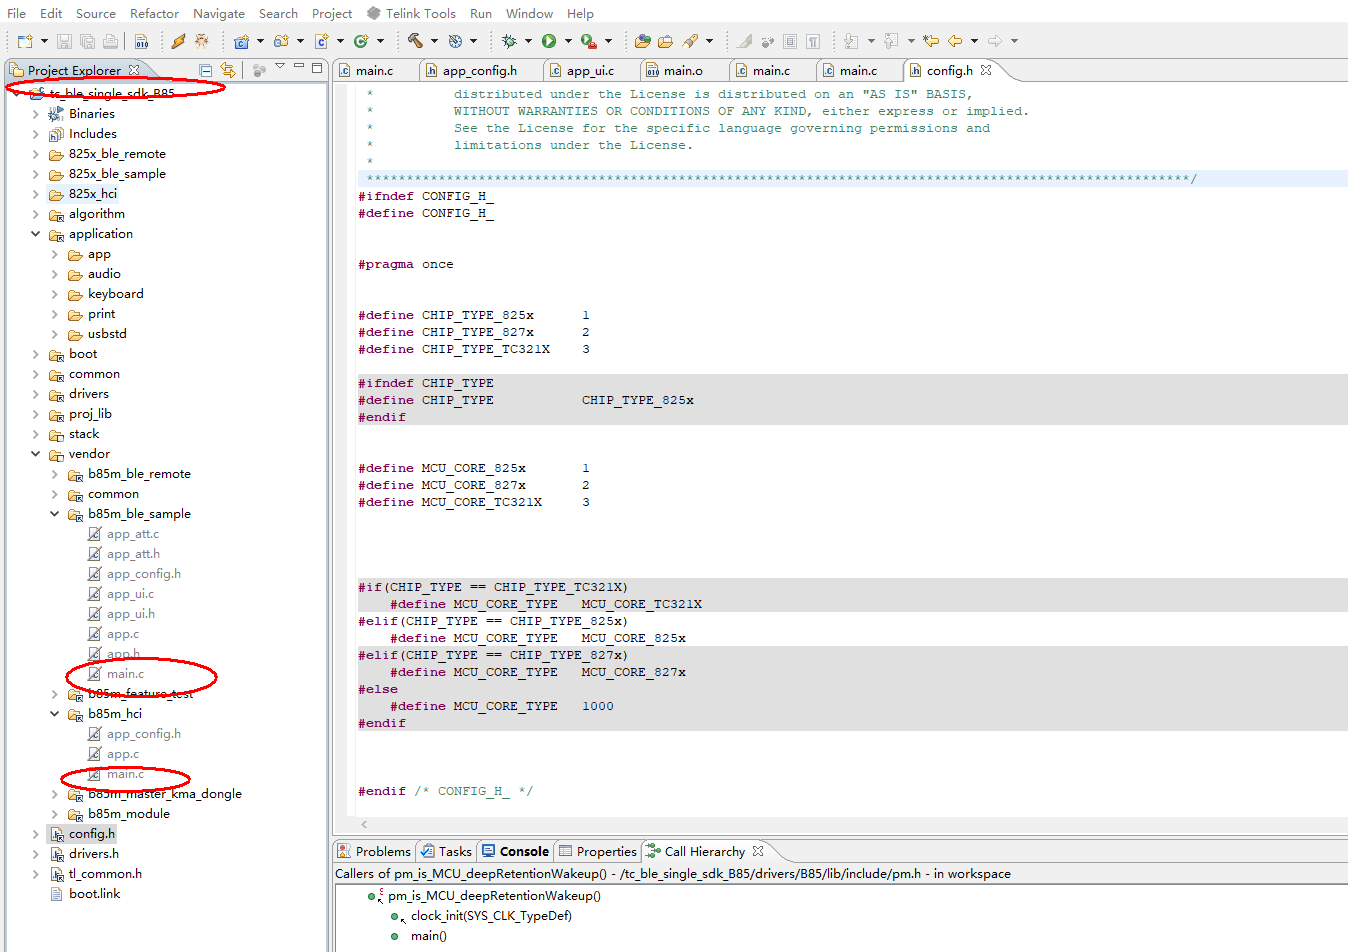The height and width of the screenshot is (952, 1348).
Task: Click the Print toolbar icon
Action: tap(110, 41)
